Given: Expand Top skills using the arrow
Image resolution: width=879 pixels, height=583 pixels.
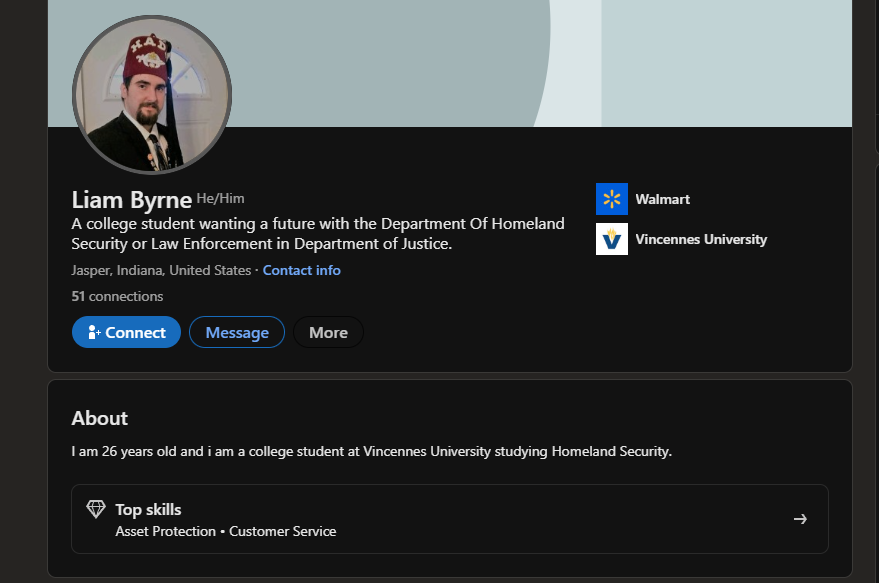Looking at the screenshot, I should (x=800, y=519).
